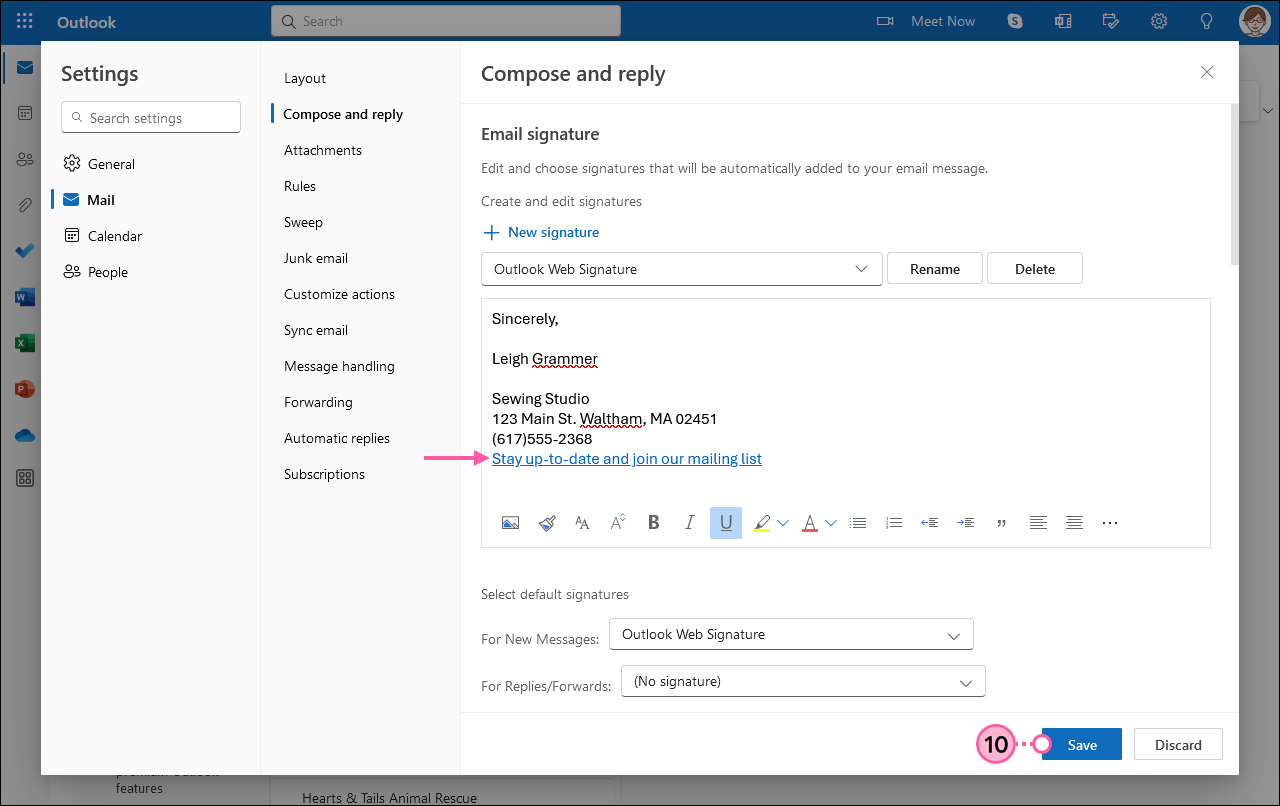Open Rules settings
The height and width of the screenshot is (806, 1280).
pos(300,186)
